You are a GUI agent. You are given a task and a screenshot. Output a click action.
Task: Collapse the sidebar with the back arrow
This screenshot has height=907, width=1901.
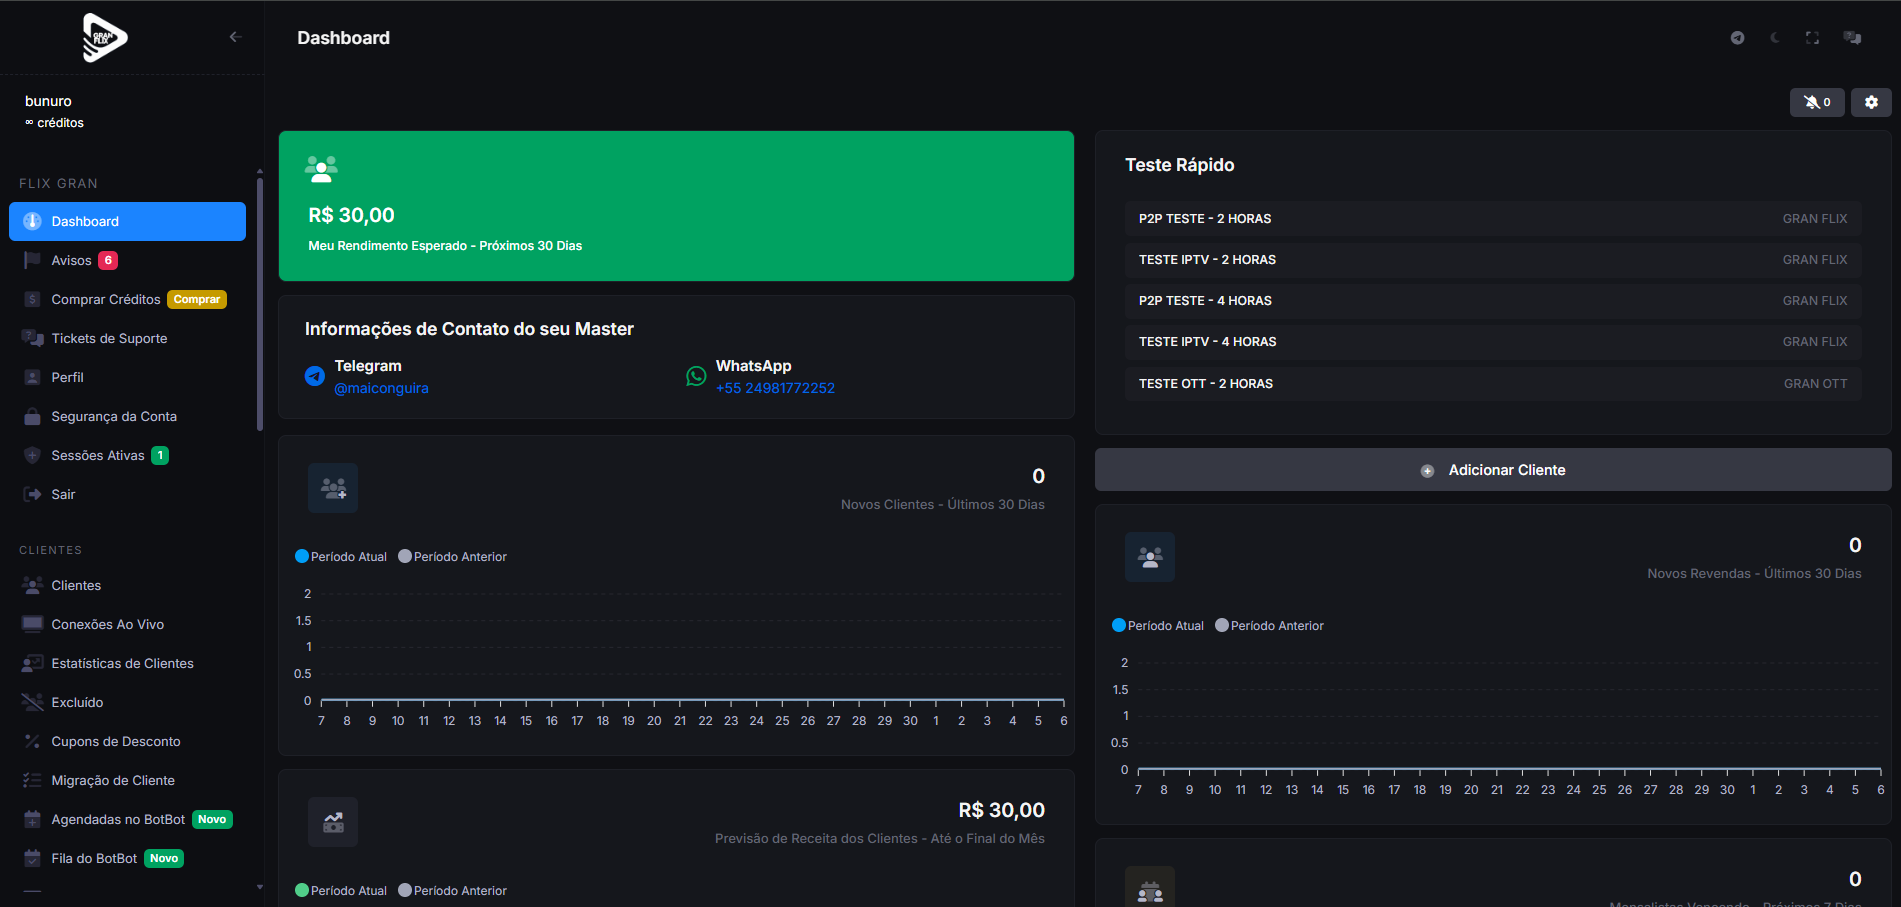(235, 37)
